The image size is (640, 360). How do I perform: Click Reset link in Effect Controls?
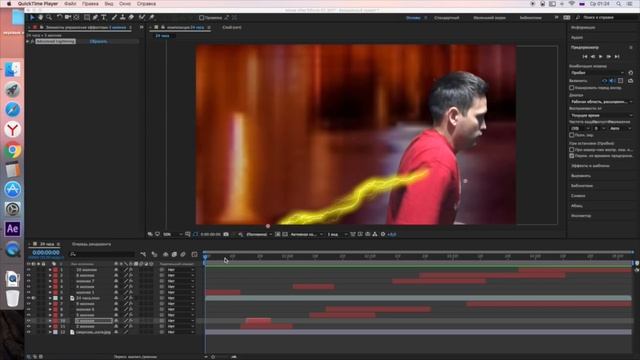tap(98, 41)
